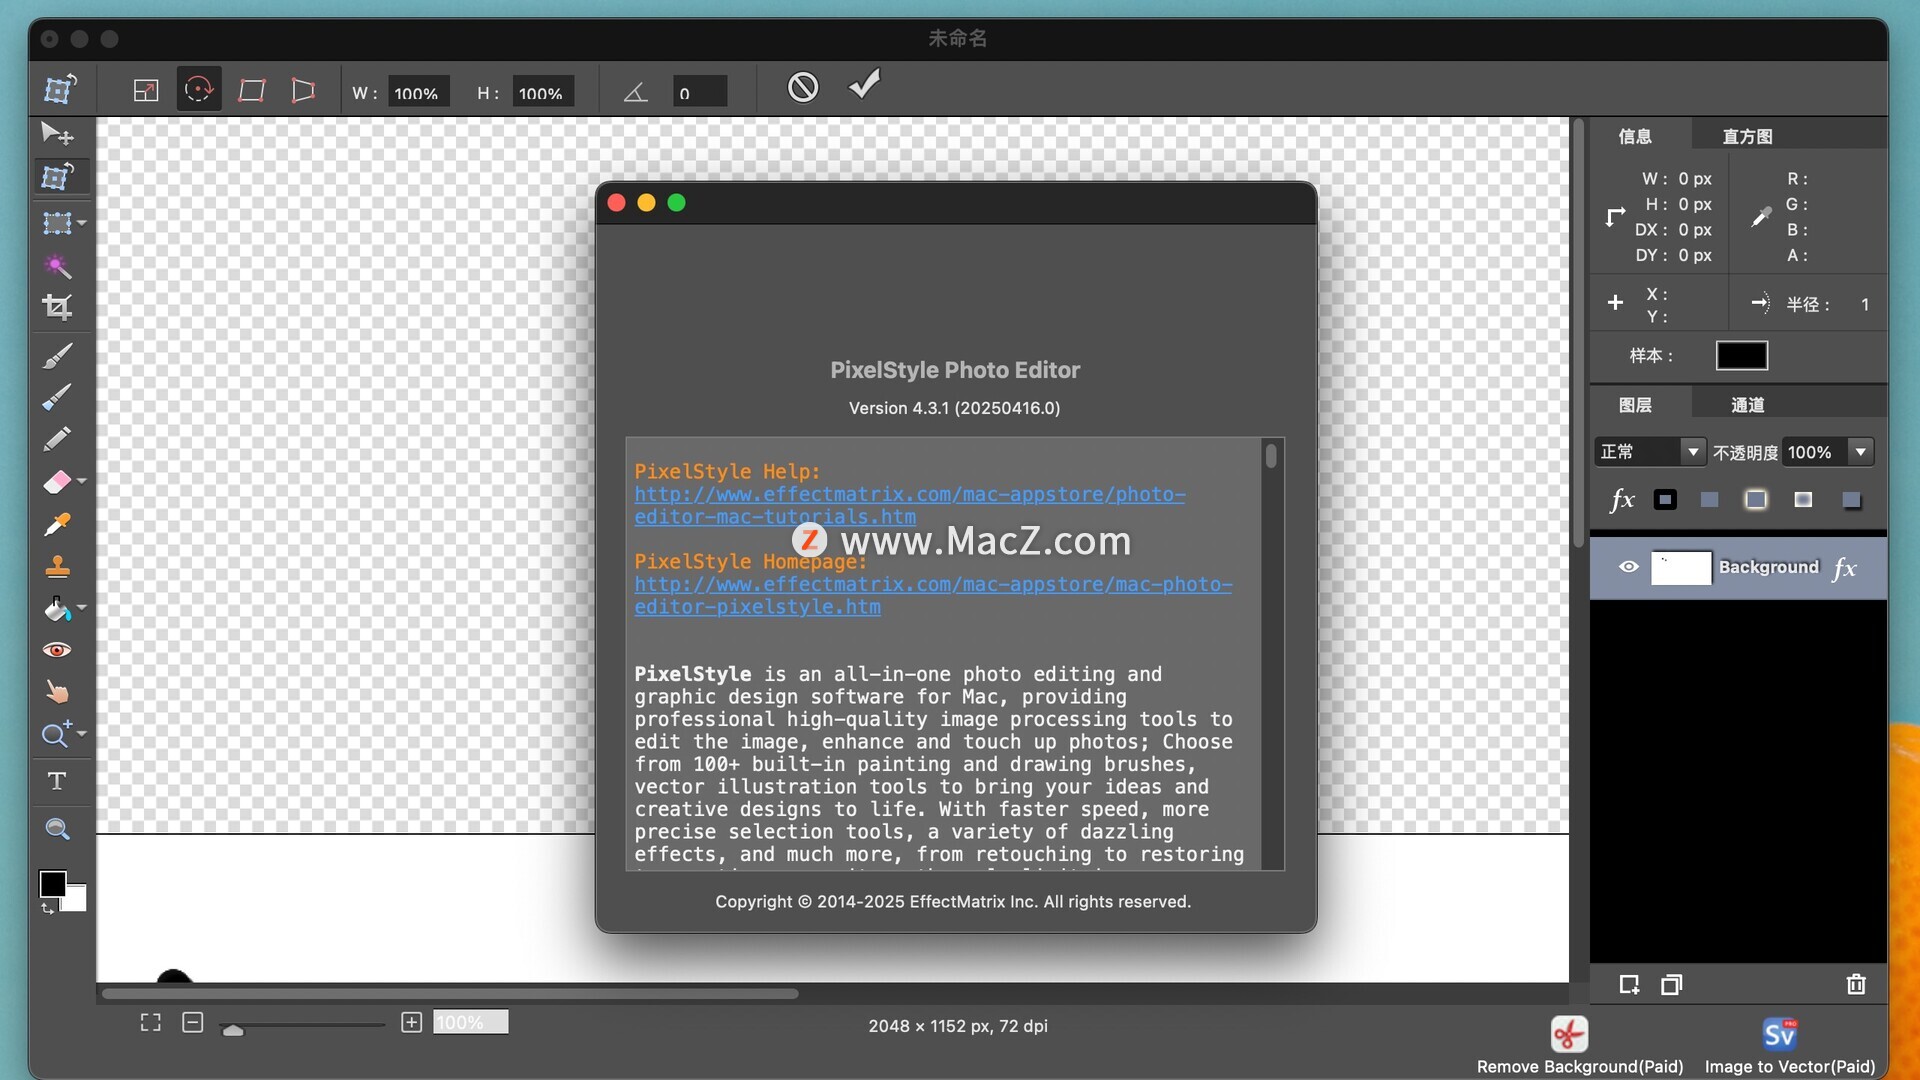Toggle the black-square layer effect icon
Screen dimensions: 1920x1080
click(x=1665, y=500)
